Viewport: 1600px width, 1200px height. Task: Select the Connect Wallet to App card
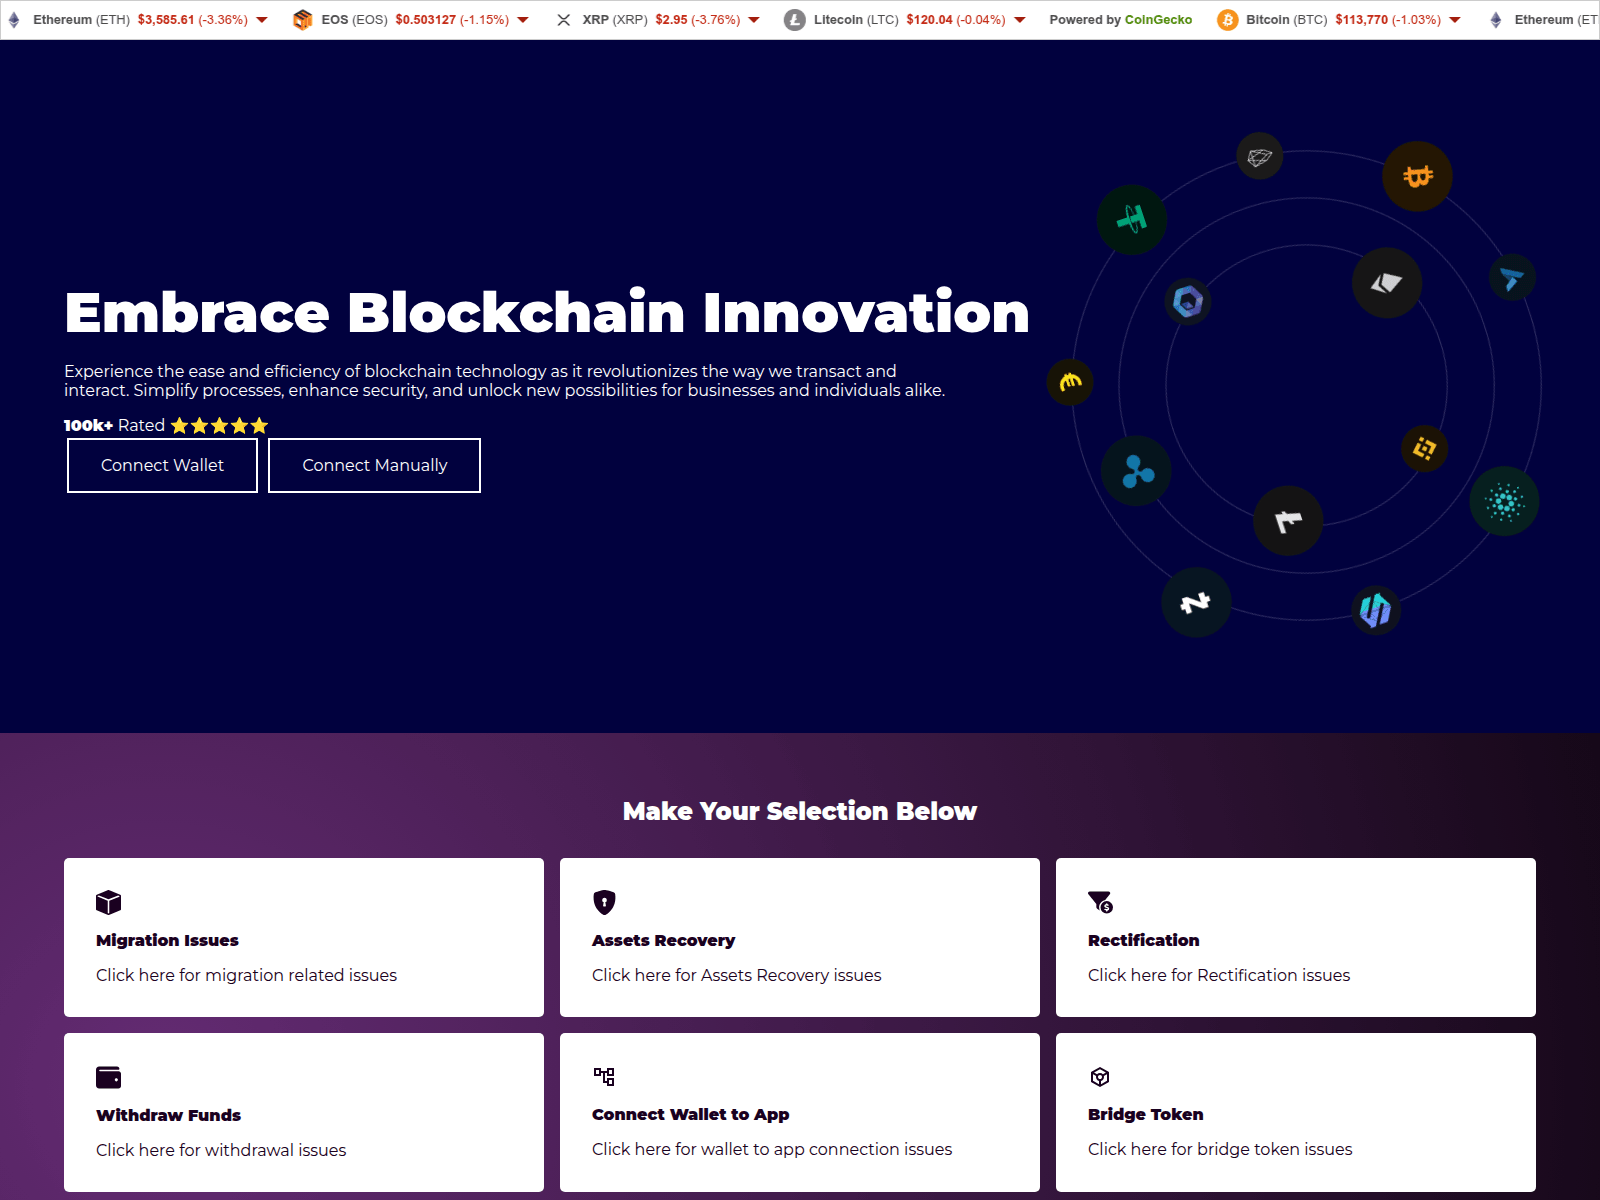click(x=799, y=1112)
